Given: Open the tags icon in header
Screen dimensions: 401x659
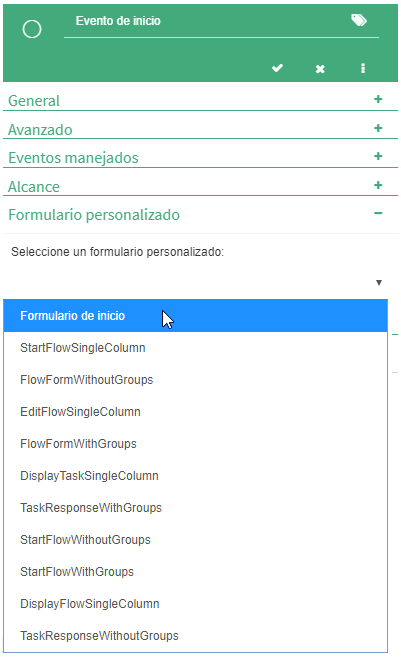Looking at the screenshot, I should 359,20.
